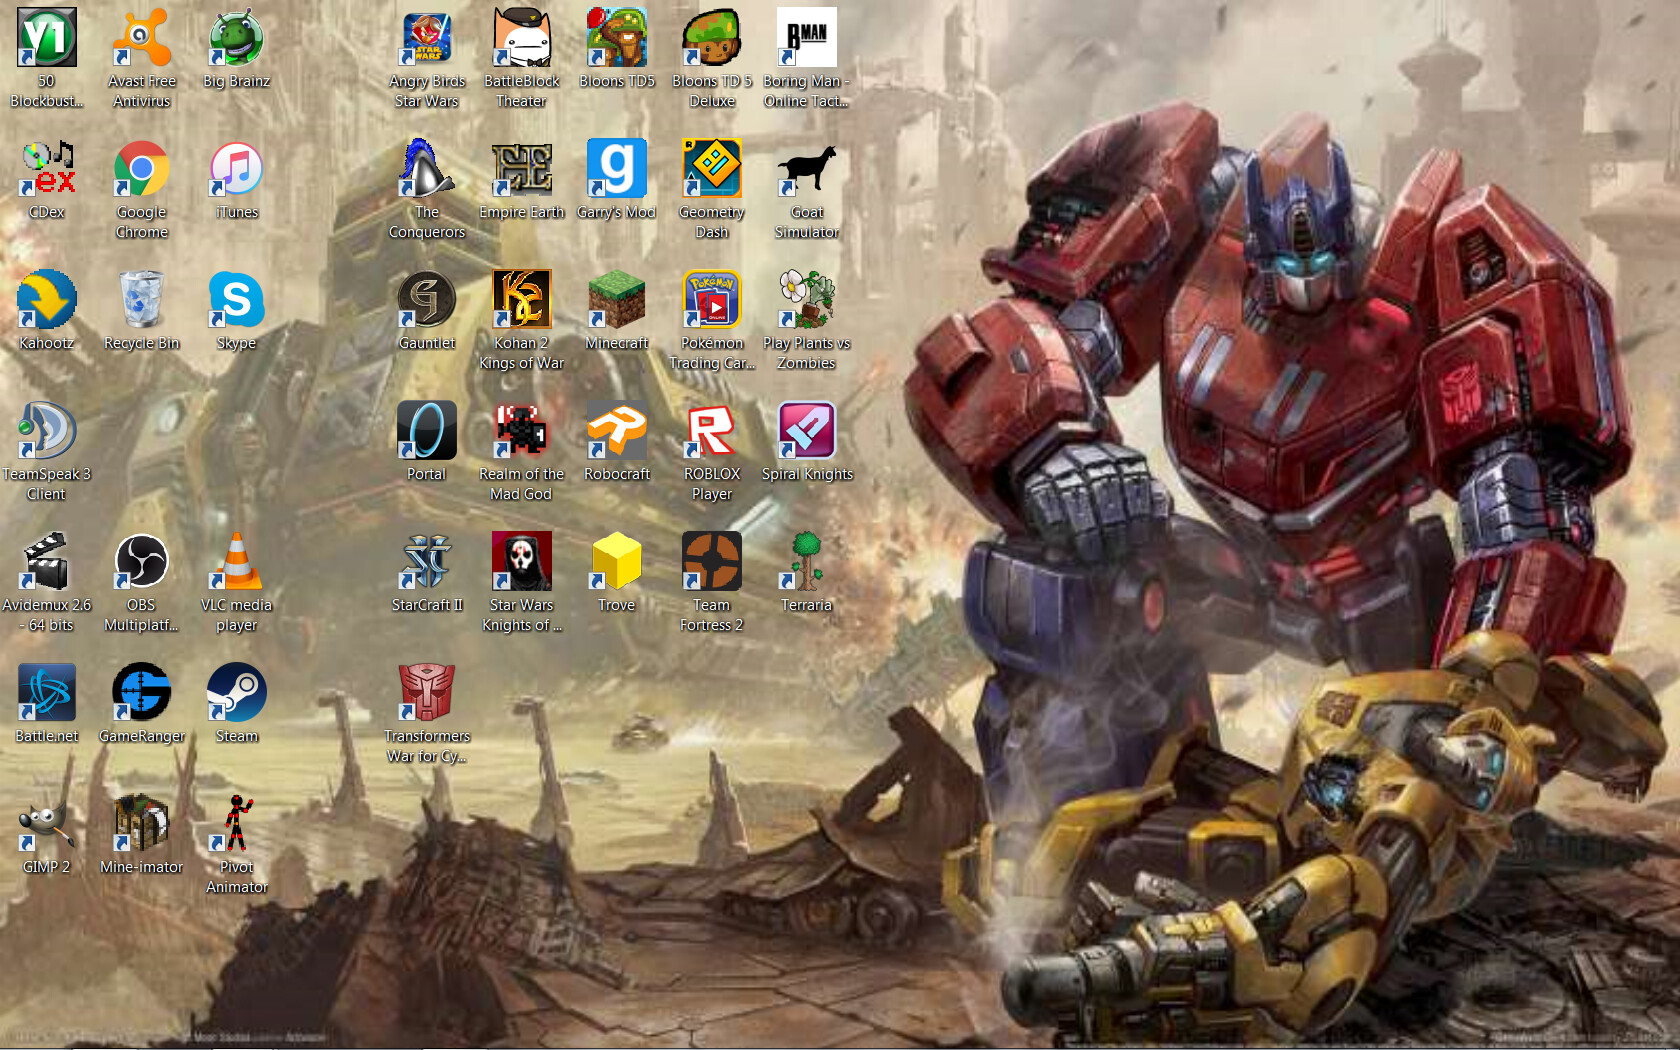The image size is (1680, 1050).
Task: Select the Skype desktop shortcut
Action: click(x=237, y=300)
